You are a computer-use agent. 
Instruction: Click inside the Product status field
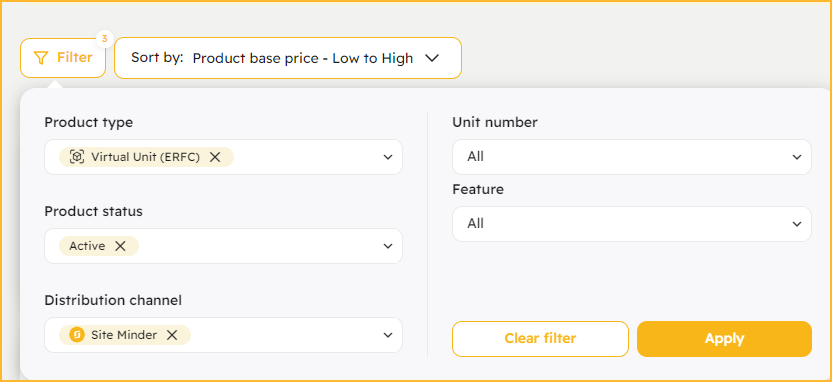[x=223, y=246]
